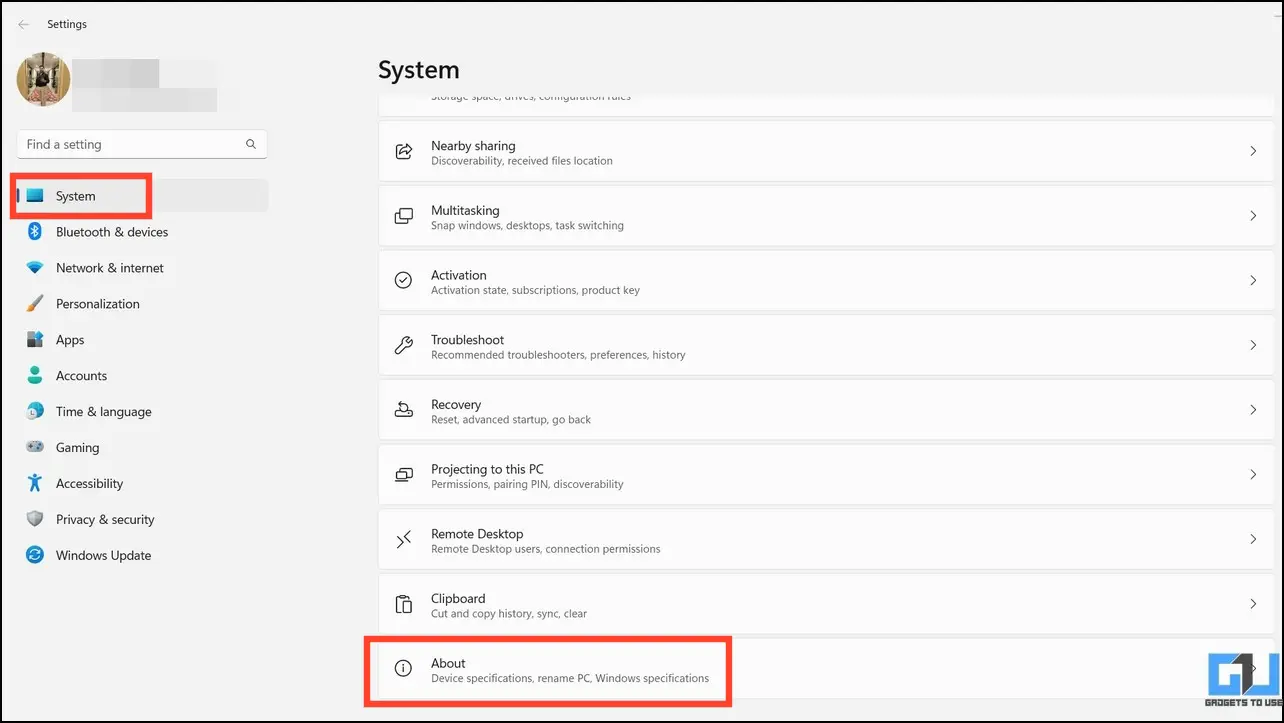Select Accessibility label in sidebar
The height and width of the screenshot is (723, 1284).
coord(90,484)
